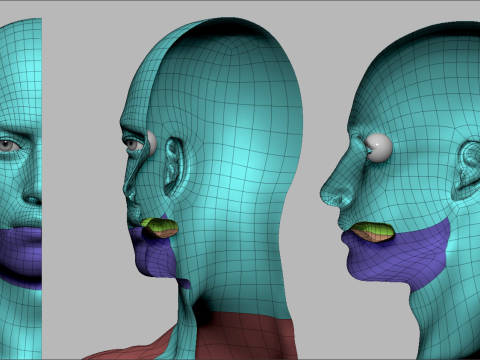
Task: Select the white eyeball sphere on right profile head
Action: point(378,148)
